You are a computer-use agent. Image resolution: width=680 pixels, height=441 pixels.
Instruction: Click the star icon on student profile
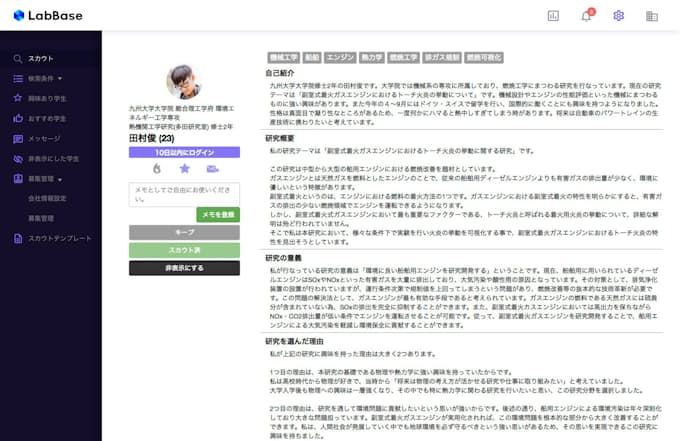click(184, 169)
